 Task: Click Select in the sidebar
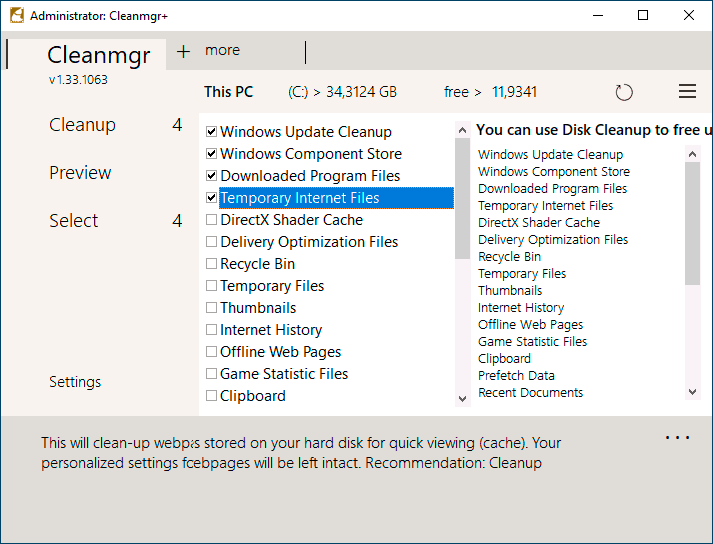[x=73, y=221]
